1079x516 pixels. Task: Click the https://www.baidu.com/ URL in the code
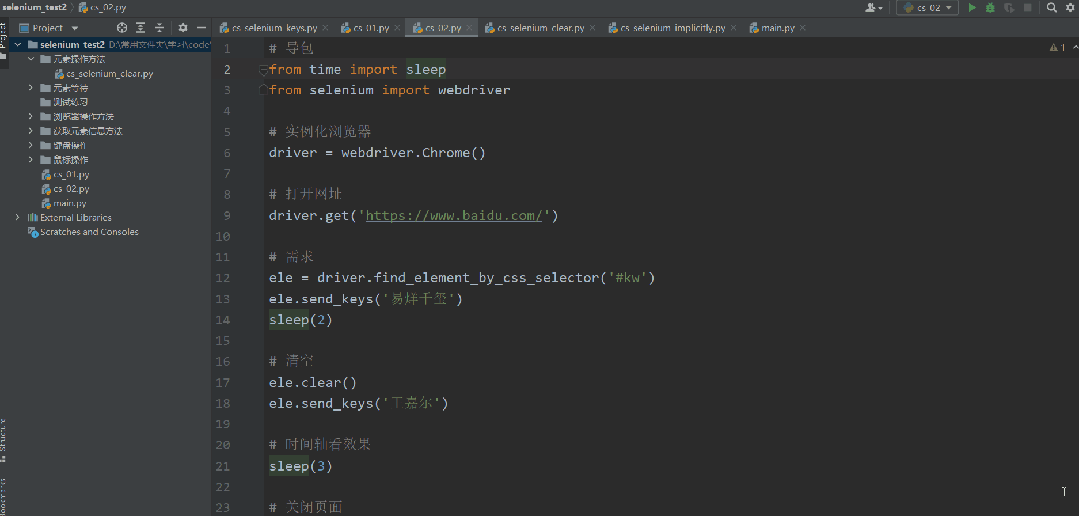[x=455, y=215]
